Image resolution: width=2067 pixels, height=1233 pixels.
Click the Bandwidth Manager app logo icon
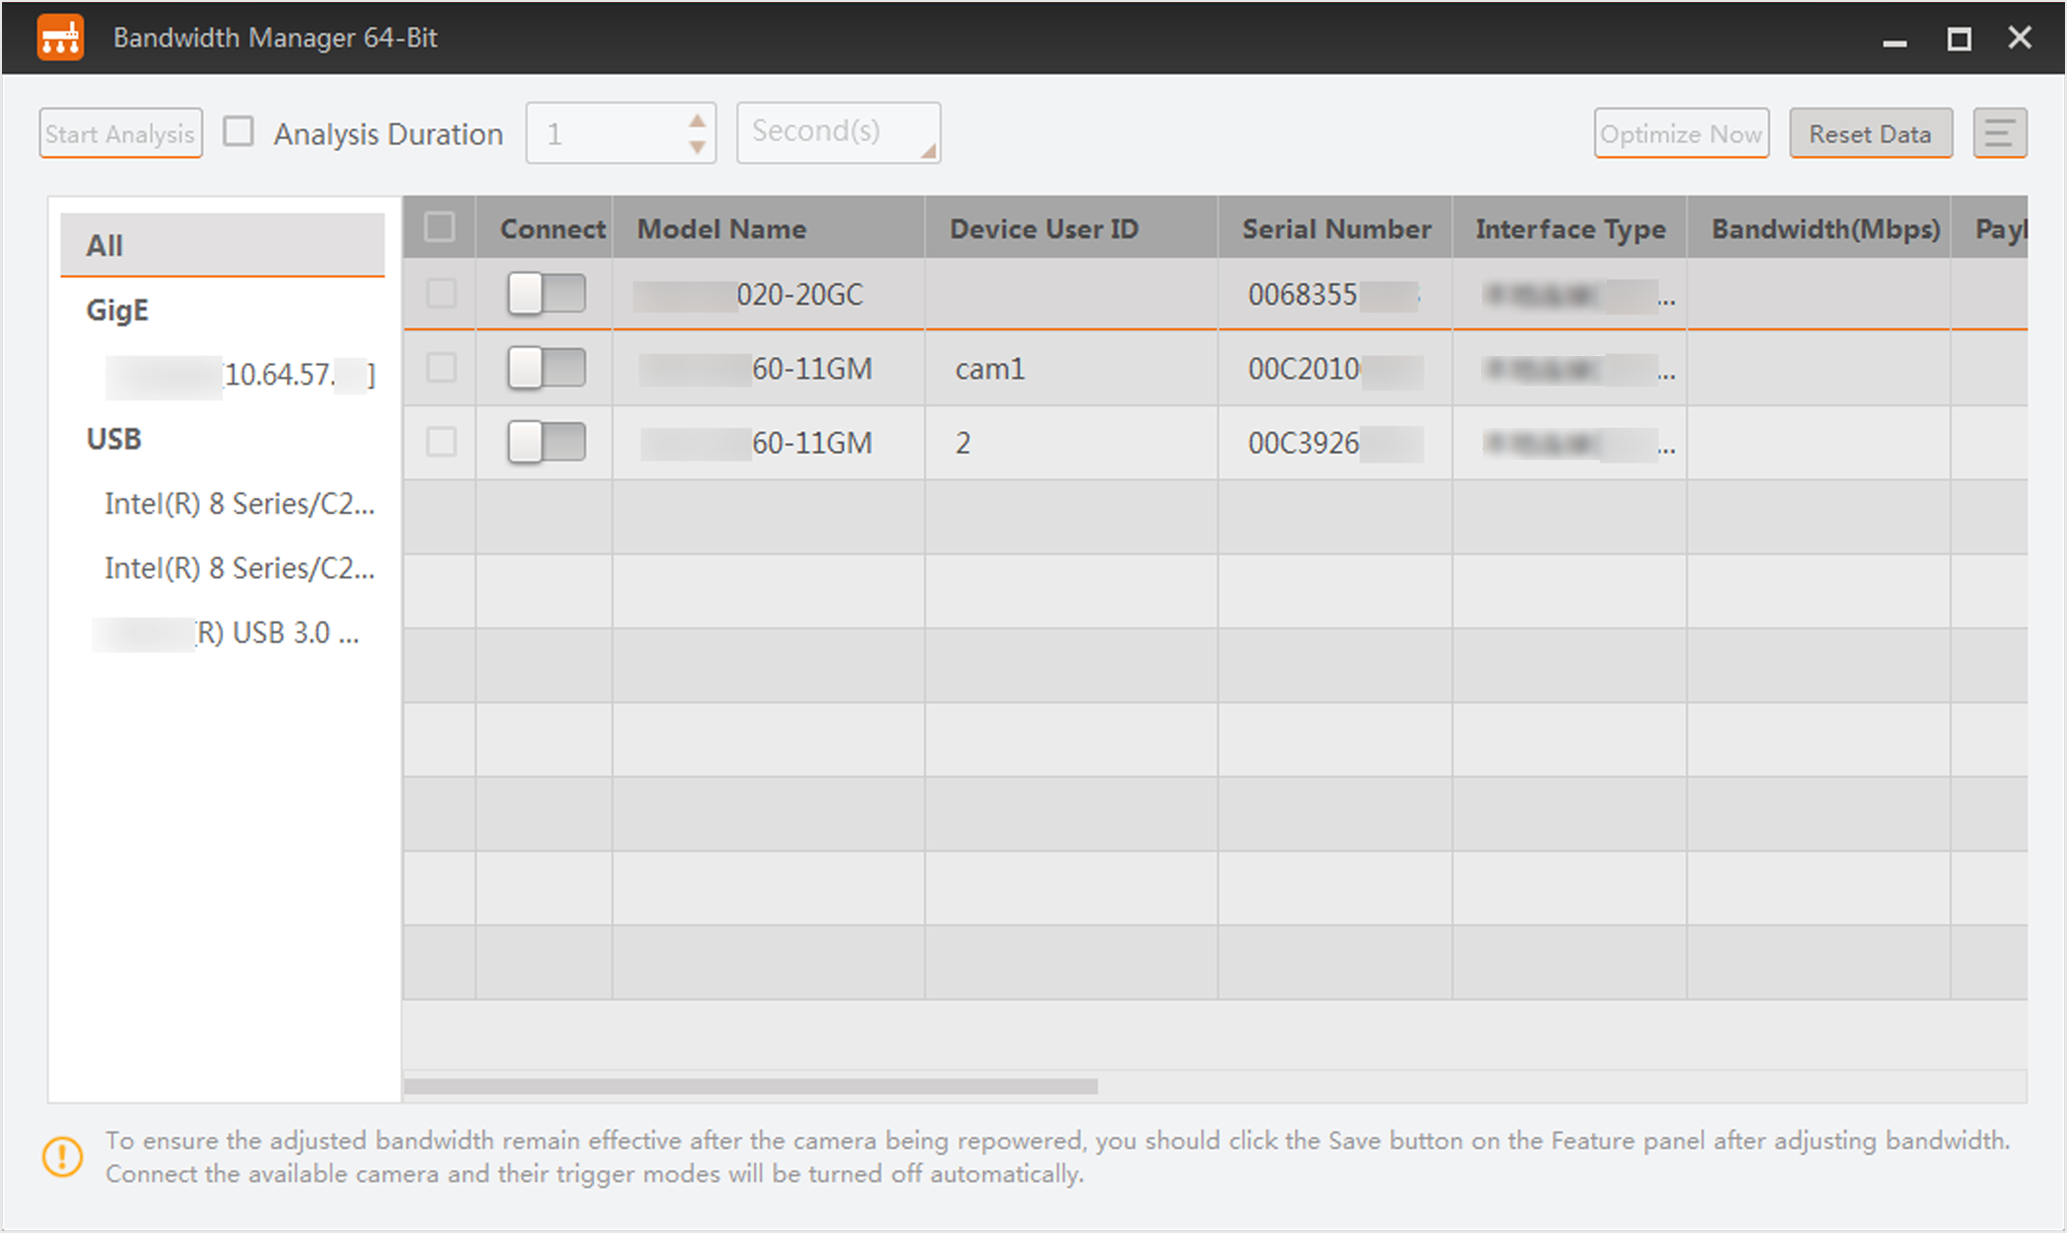click(60, 38)
